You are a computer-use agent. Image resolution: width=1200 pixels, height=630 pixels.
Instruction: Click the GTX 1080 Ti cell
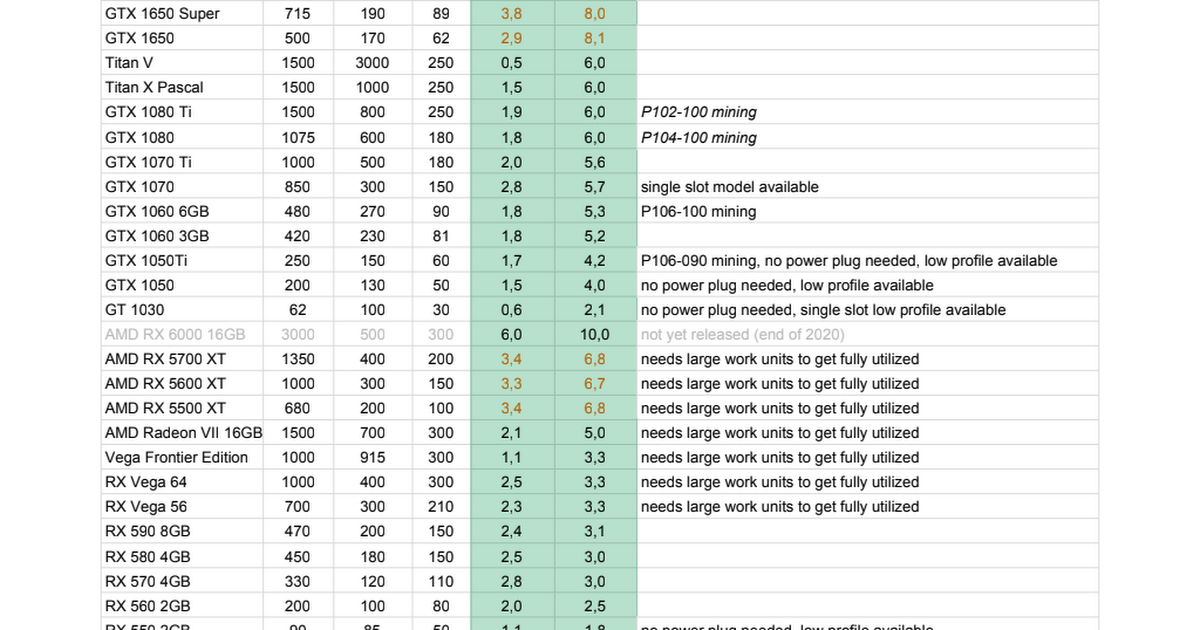(x=182, y=112)
